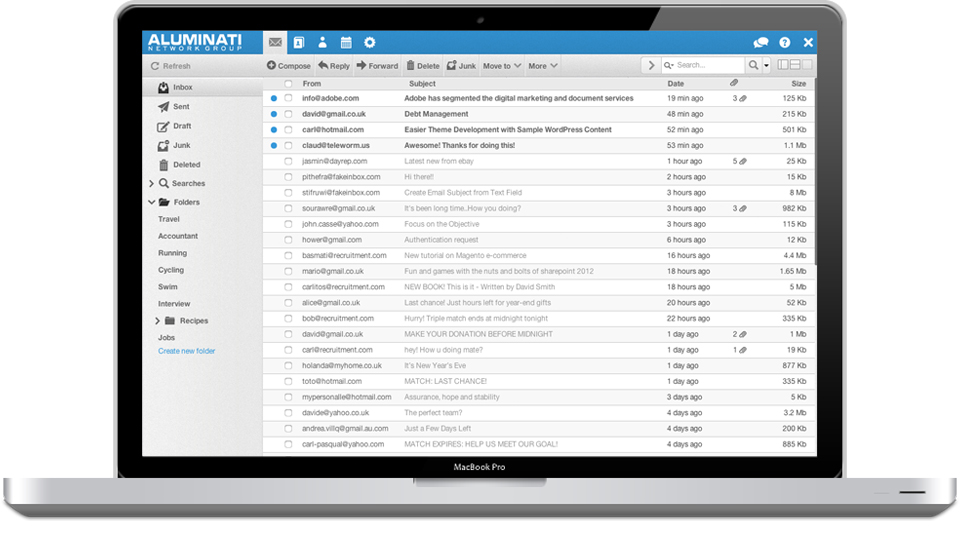Focus the Search input field
The height and width of the screenshot is (533, 960).
[708, 66]
